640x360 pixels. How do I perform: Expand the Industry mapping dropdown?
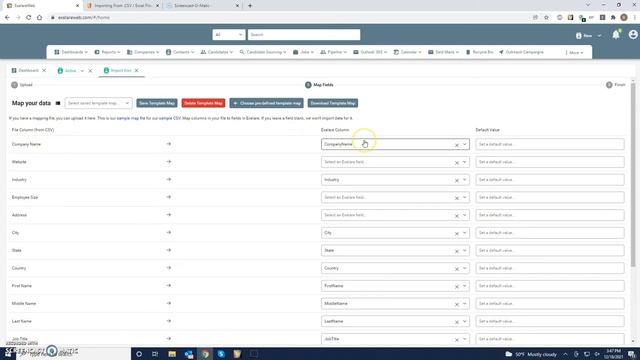point(464,180)
